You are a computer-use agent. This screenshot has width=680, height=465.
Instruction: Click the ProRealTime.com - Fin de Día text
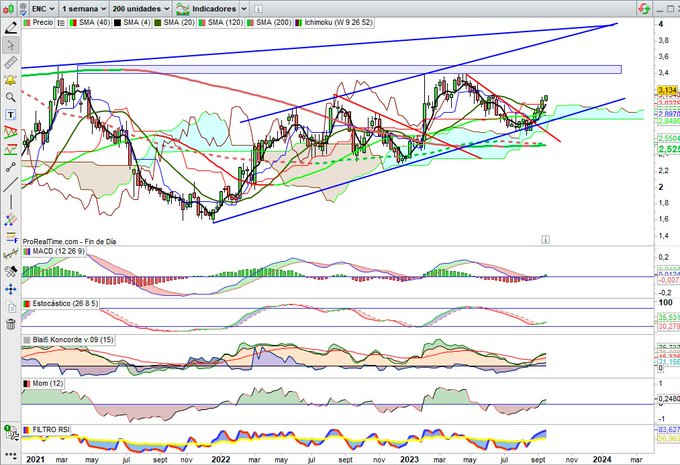(x=69, y=242)
